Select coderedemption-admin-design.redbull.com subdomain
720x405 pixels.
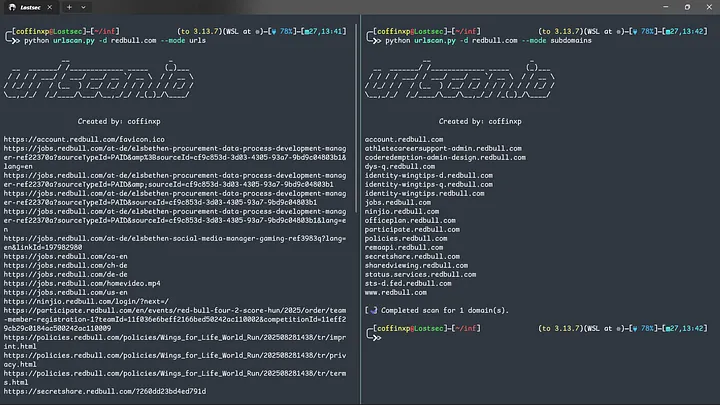pyautogui.click(x=445, y=157)
